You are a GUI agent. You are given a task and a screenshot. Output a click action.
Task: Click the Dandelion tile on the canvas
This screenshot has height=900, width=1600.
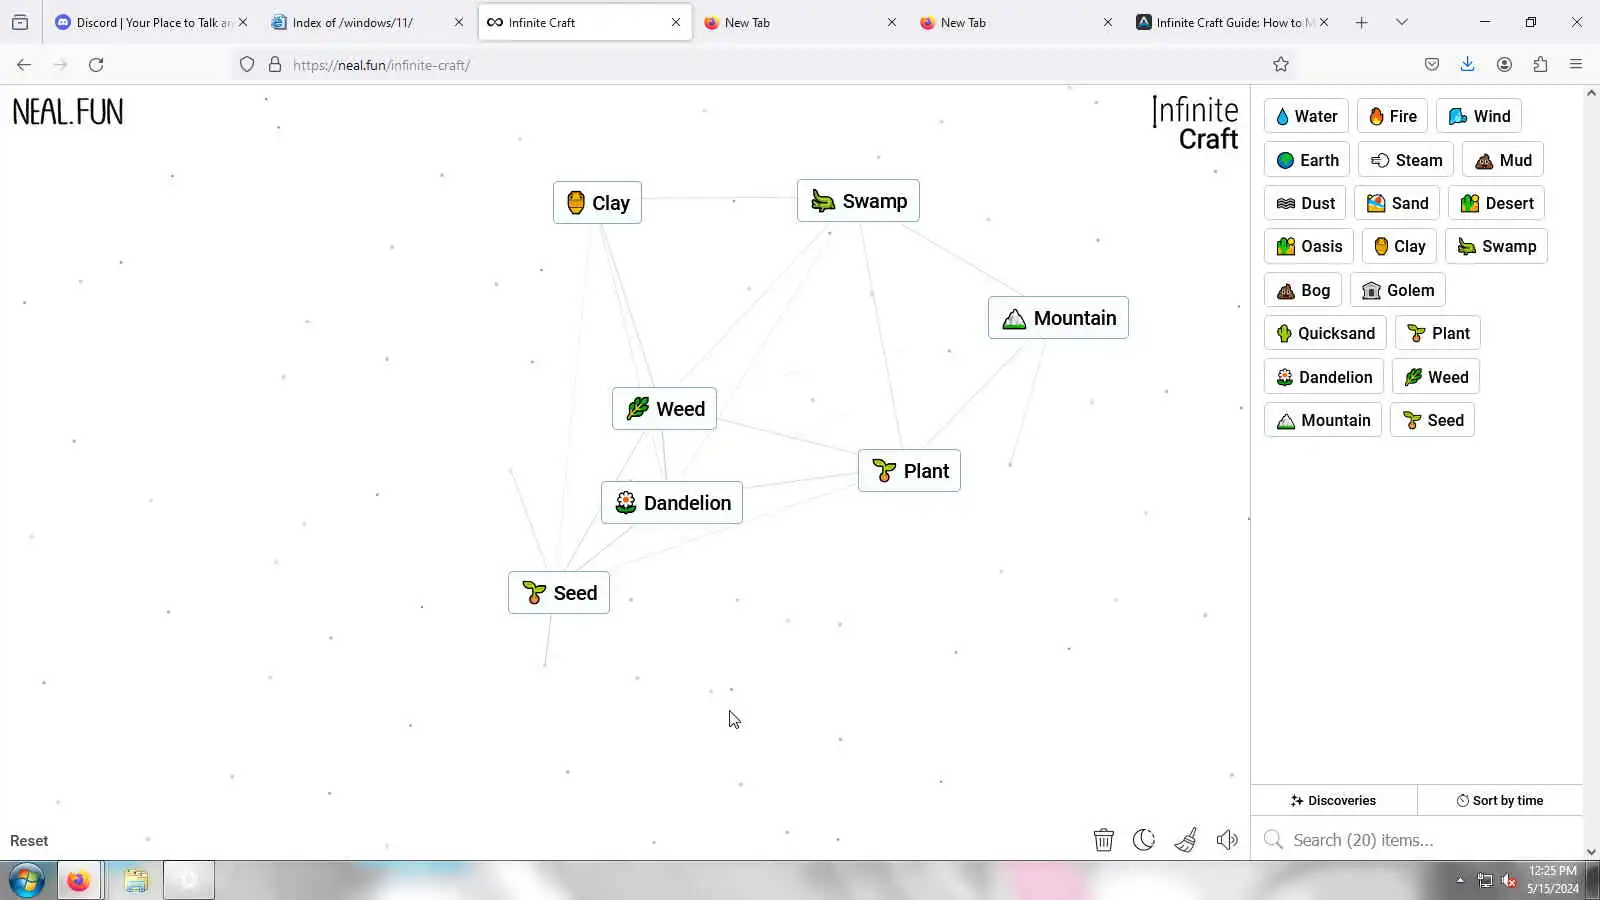[x=672, y=503]
